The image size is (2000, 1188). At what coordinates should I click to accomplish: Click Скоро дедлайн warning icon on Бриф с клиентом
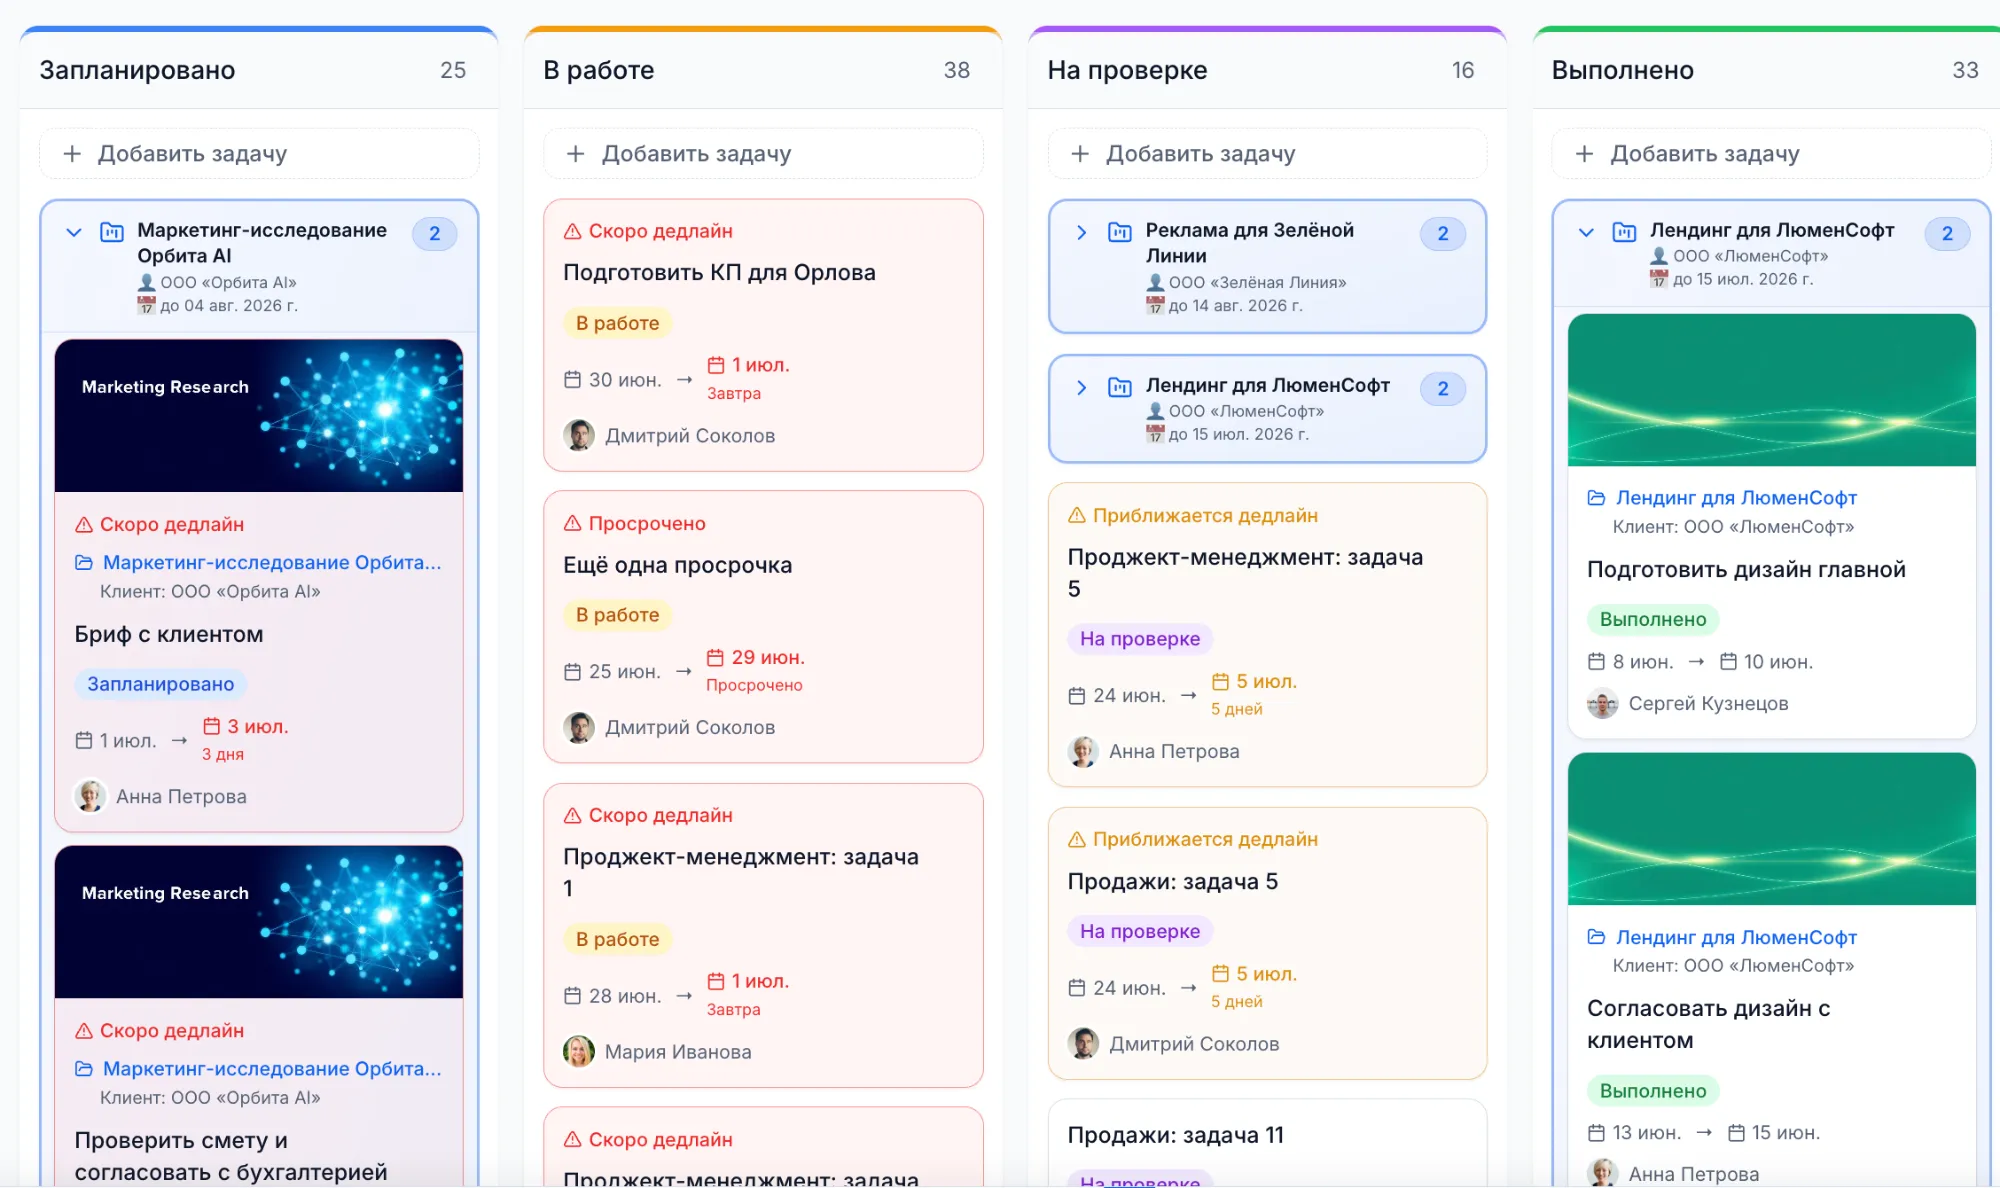pos(84,524)
